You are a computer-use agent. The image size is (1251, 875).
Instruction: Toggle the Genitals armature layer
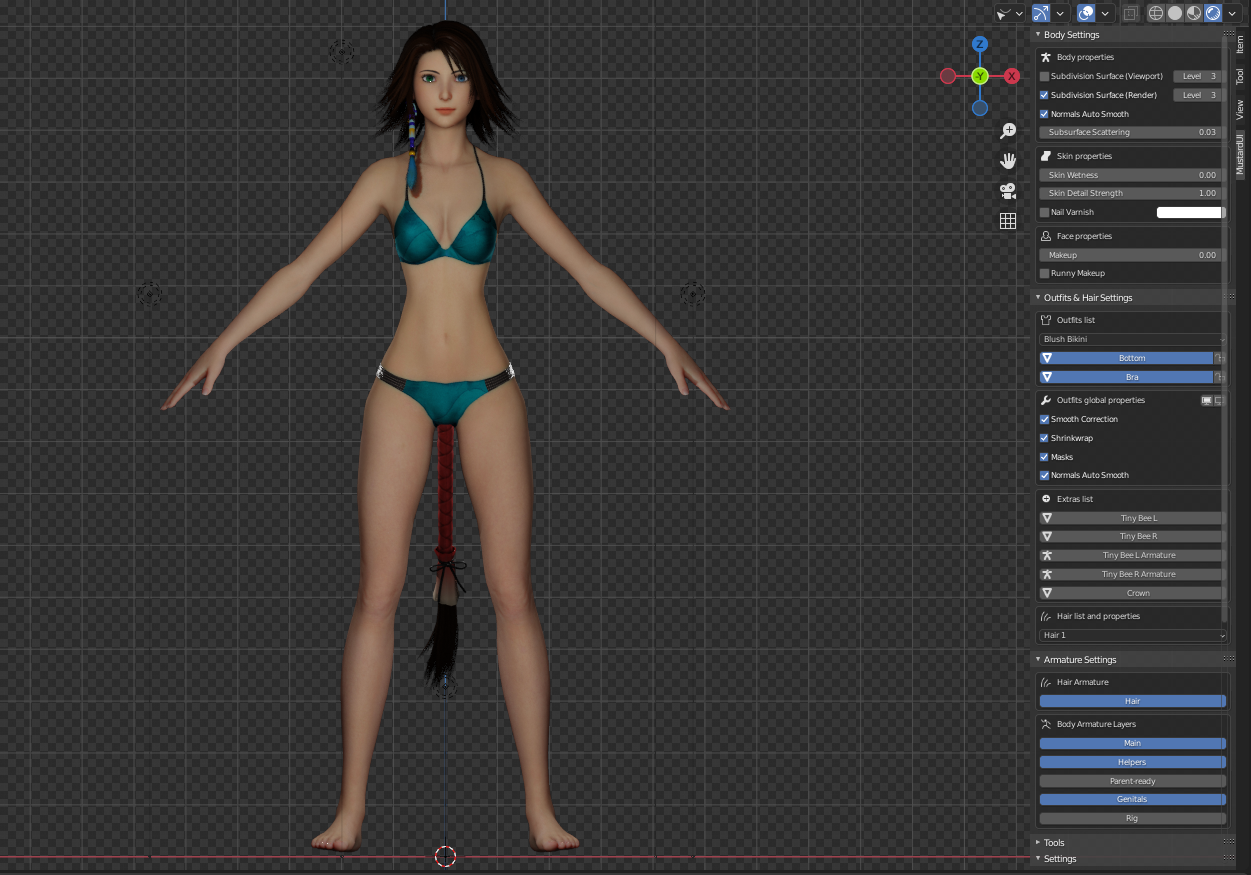[x=1133, y=799]
